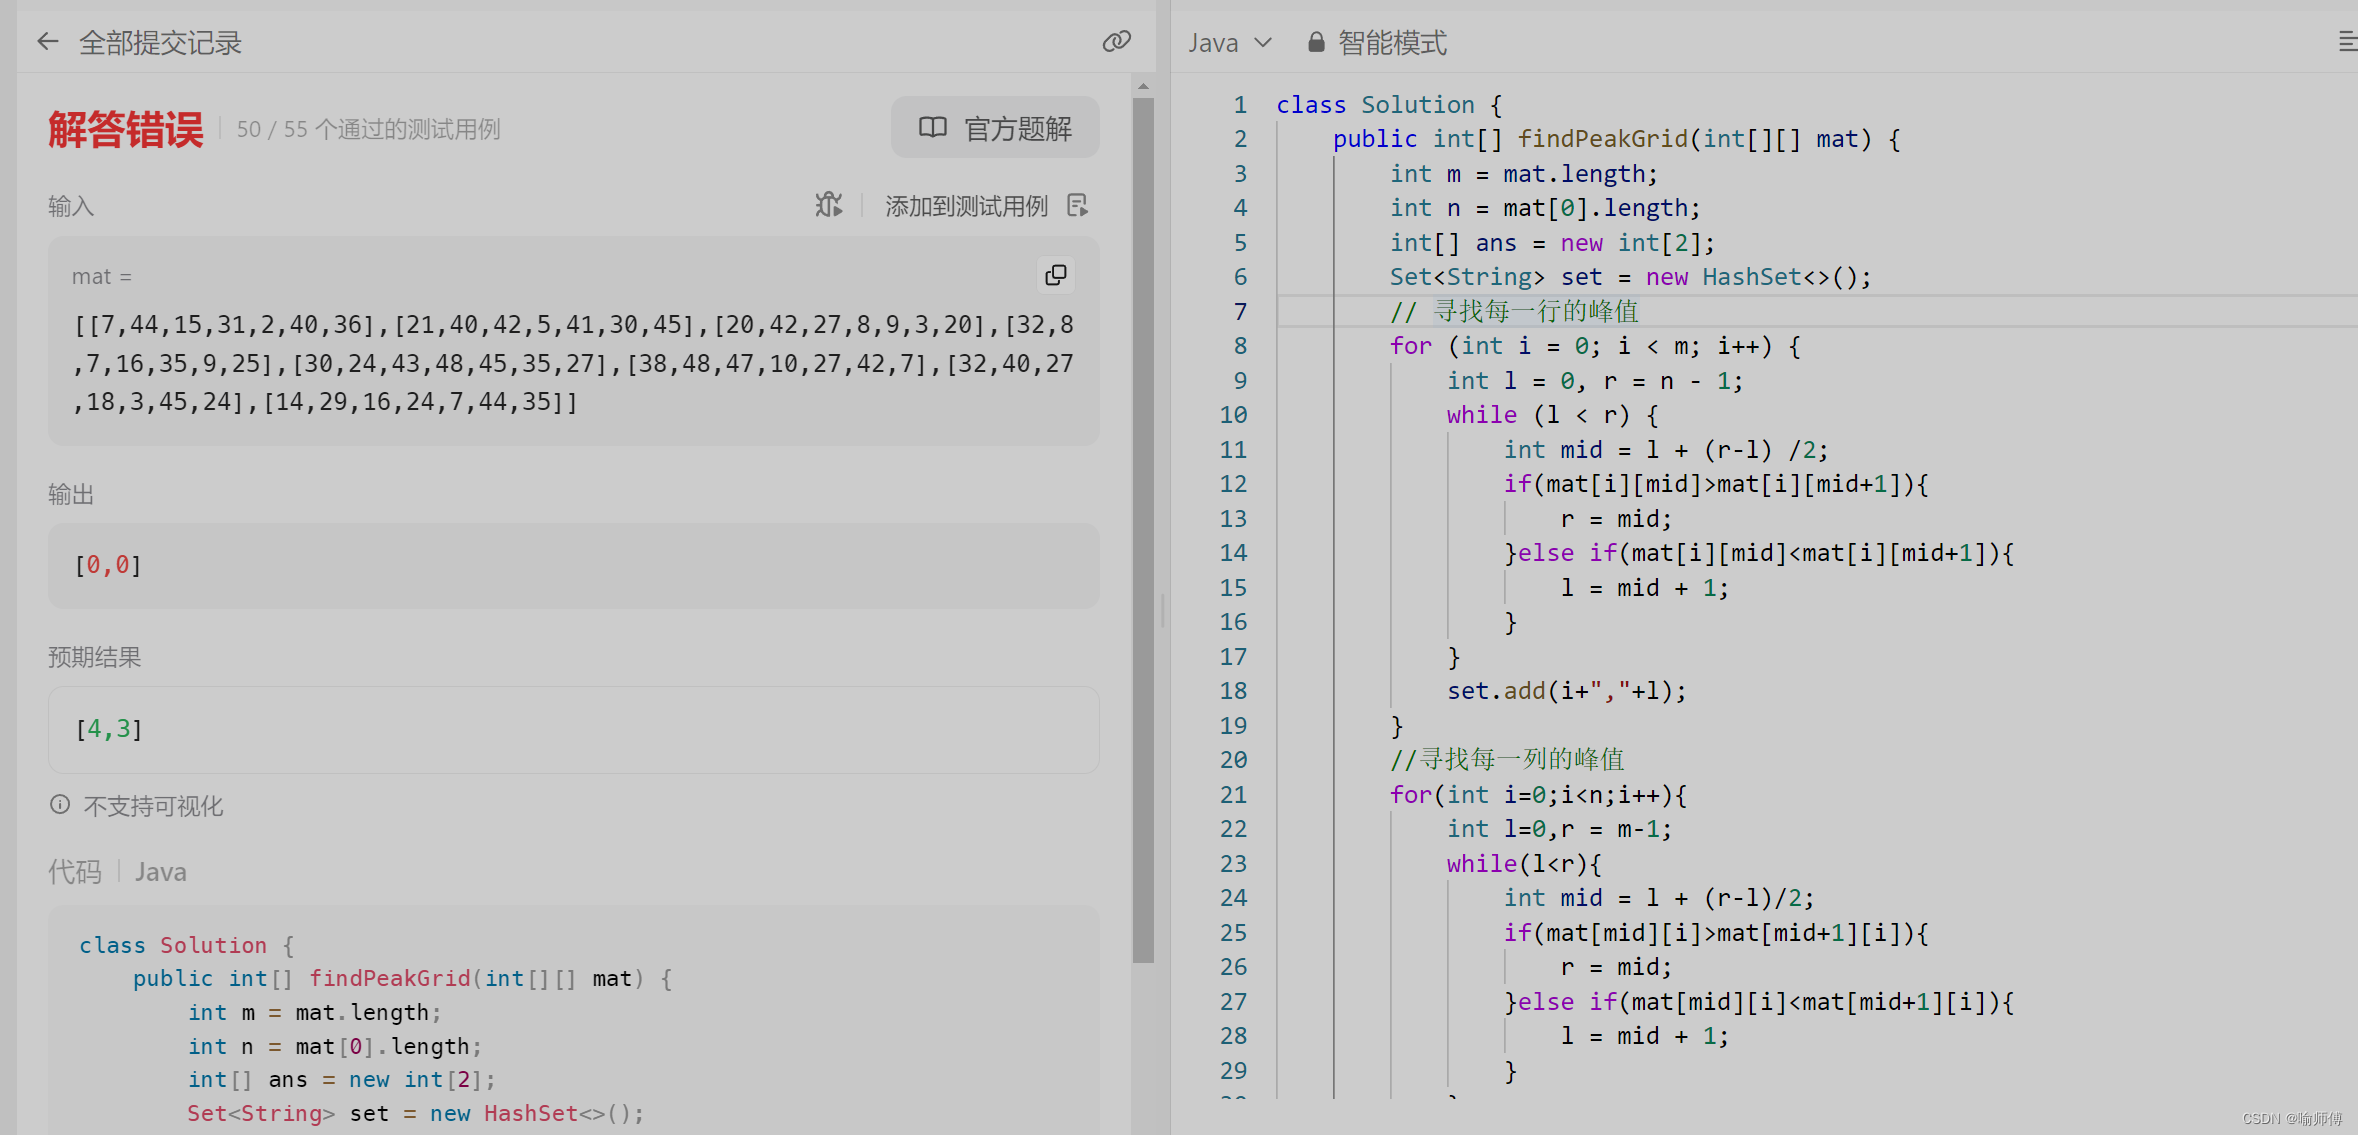Click the 解答错误 result heading

126,130
